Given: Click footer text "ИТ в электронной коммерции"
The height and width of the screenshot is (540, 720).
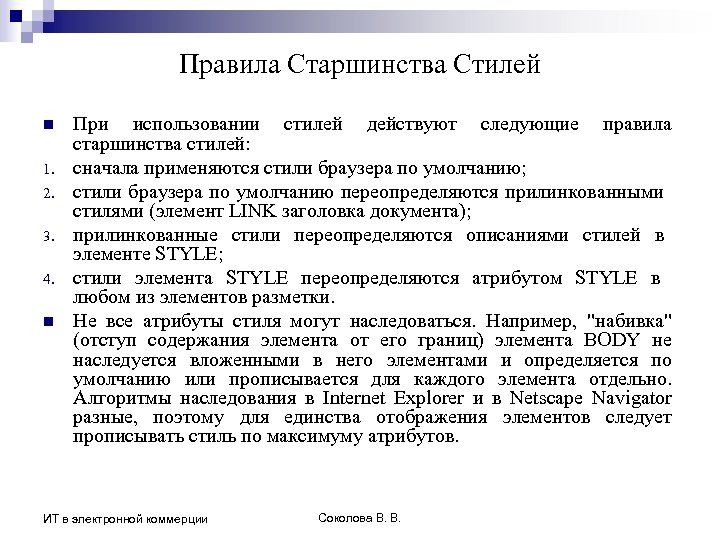Looking at the screenshot, I should pos(125,519).
